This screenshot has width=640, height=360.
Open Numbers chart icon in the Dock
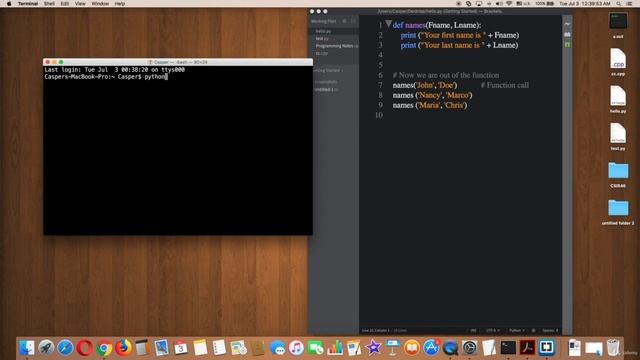coord(335,348)
